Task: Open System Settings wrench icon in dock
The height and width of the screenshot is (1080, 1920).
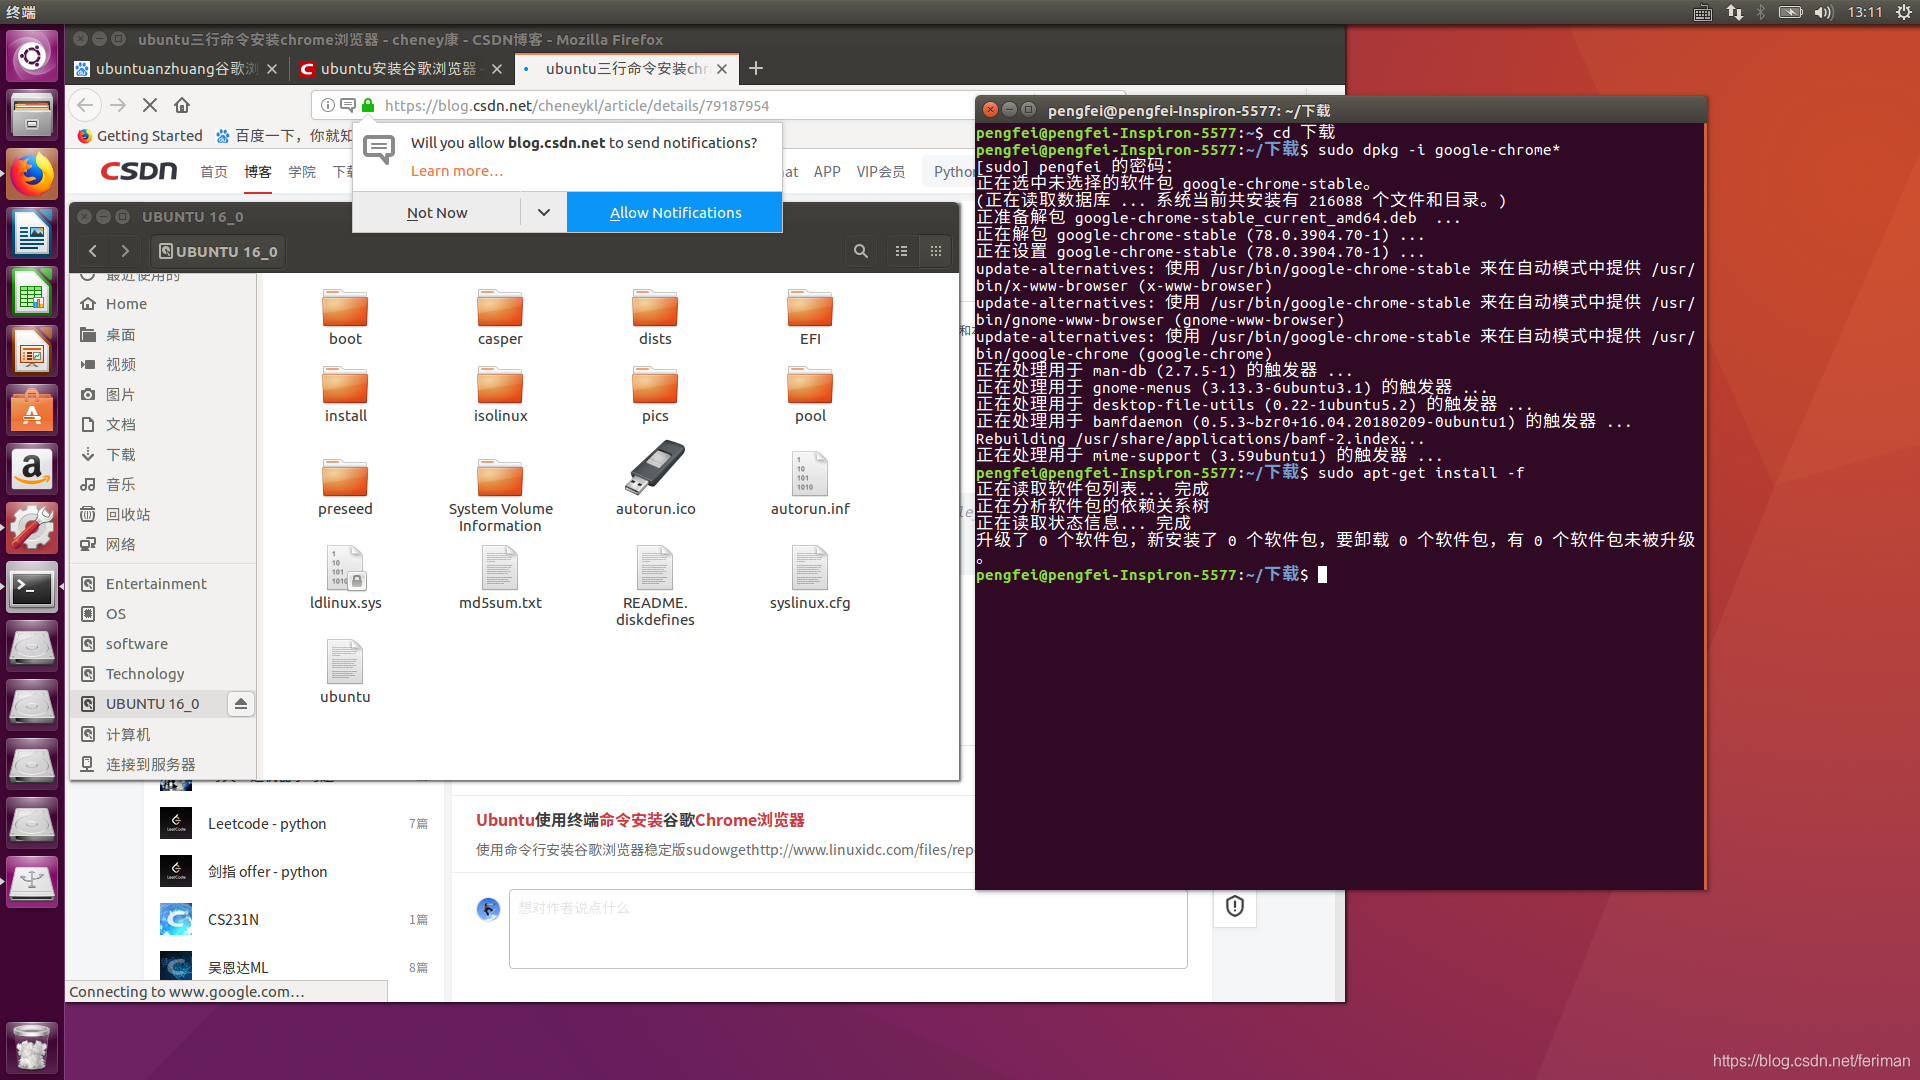Action: tap(32, 529)
